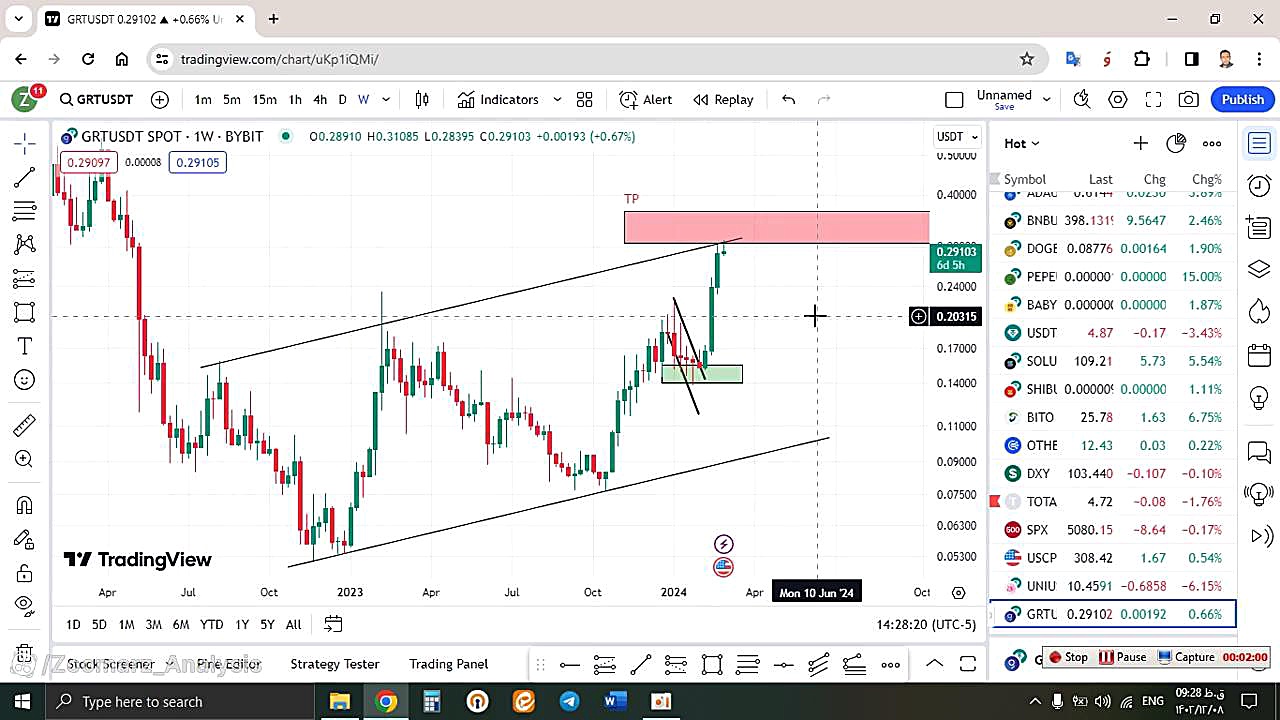
Task: Open the patterns drawing tool
Action: point(25,245)
